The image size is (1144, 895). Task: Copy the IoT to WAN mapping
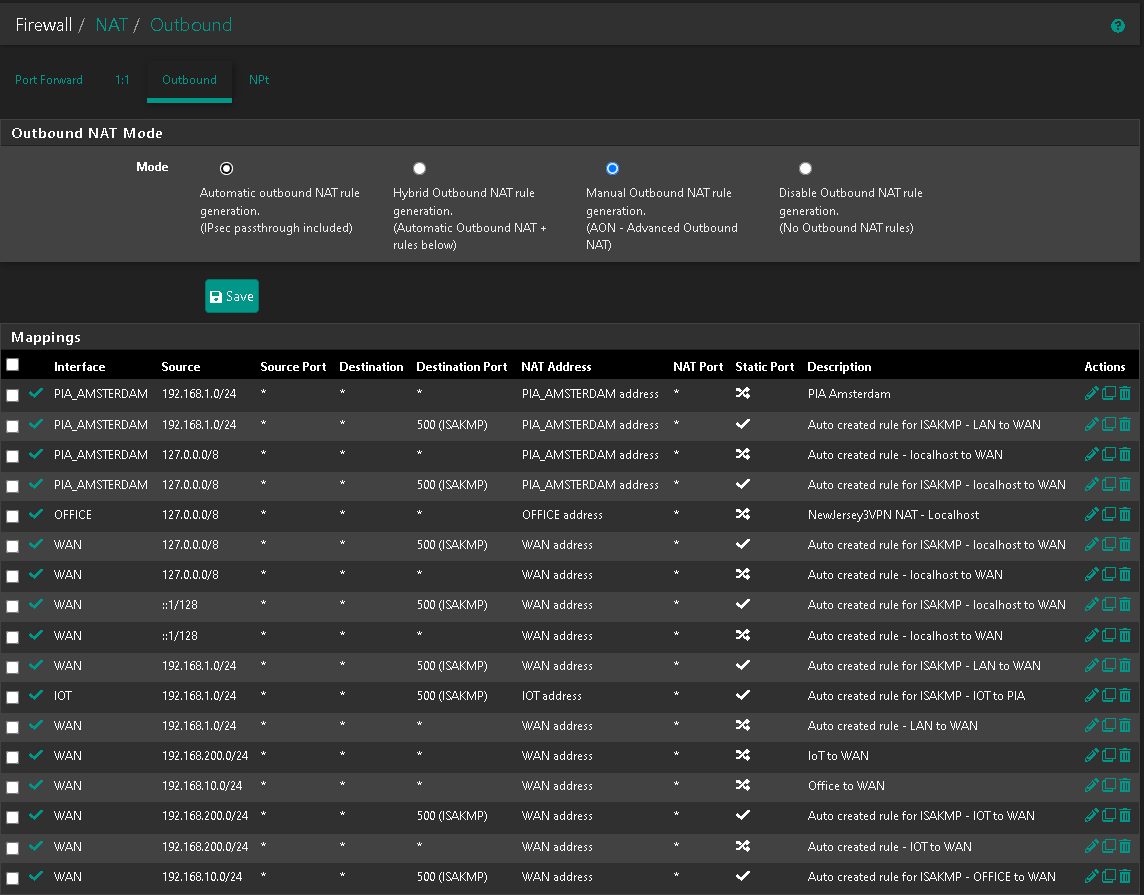pos(1108,756)
